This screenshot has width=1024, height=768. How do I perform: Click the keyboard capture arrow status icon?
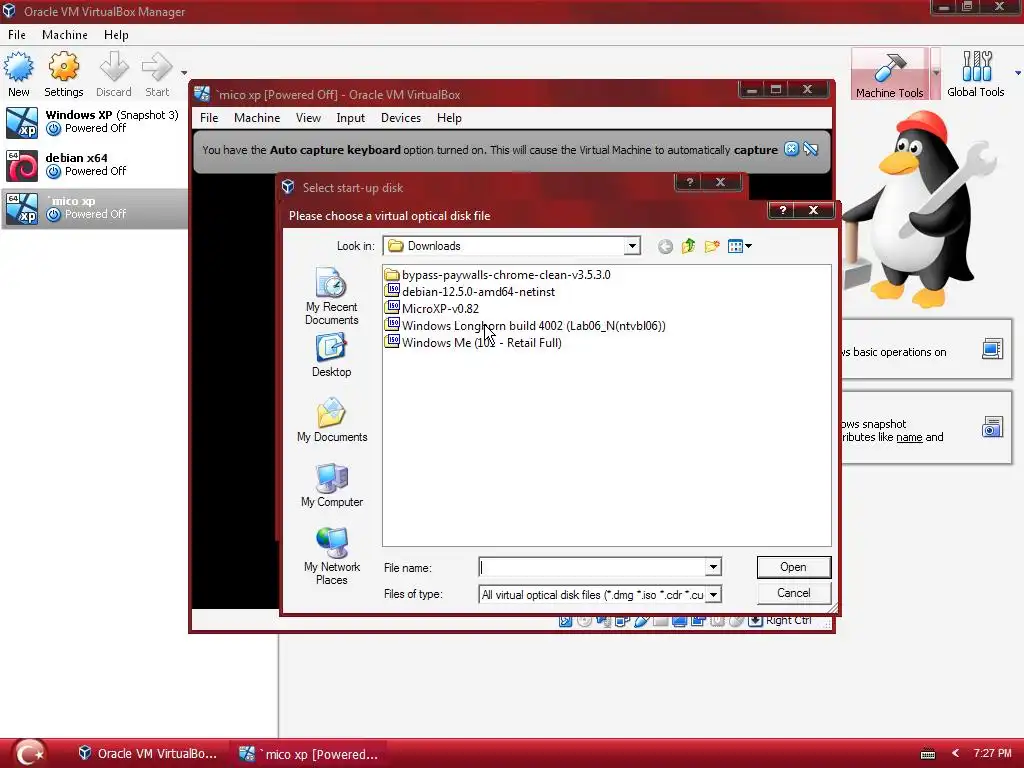point(755,620)
